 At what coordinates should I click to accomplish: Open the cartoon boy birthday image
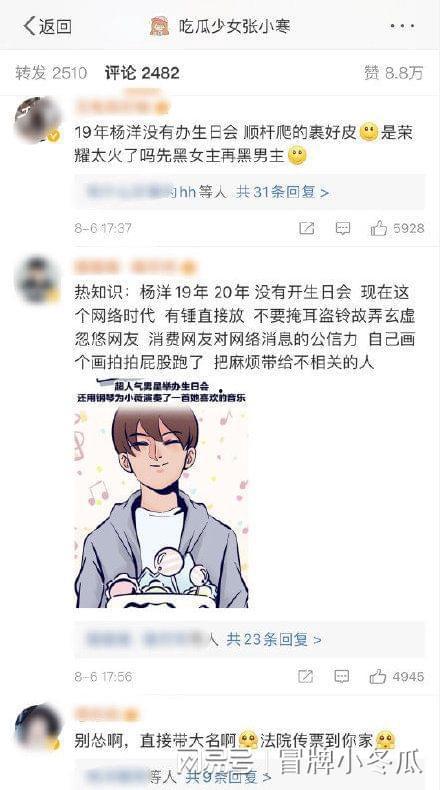161,493
